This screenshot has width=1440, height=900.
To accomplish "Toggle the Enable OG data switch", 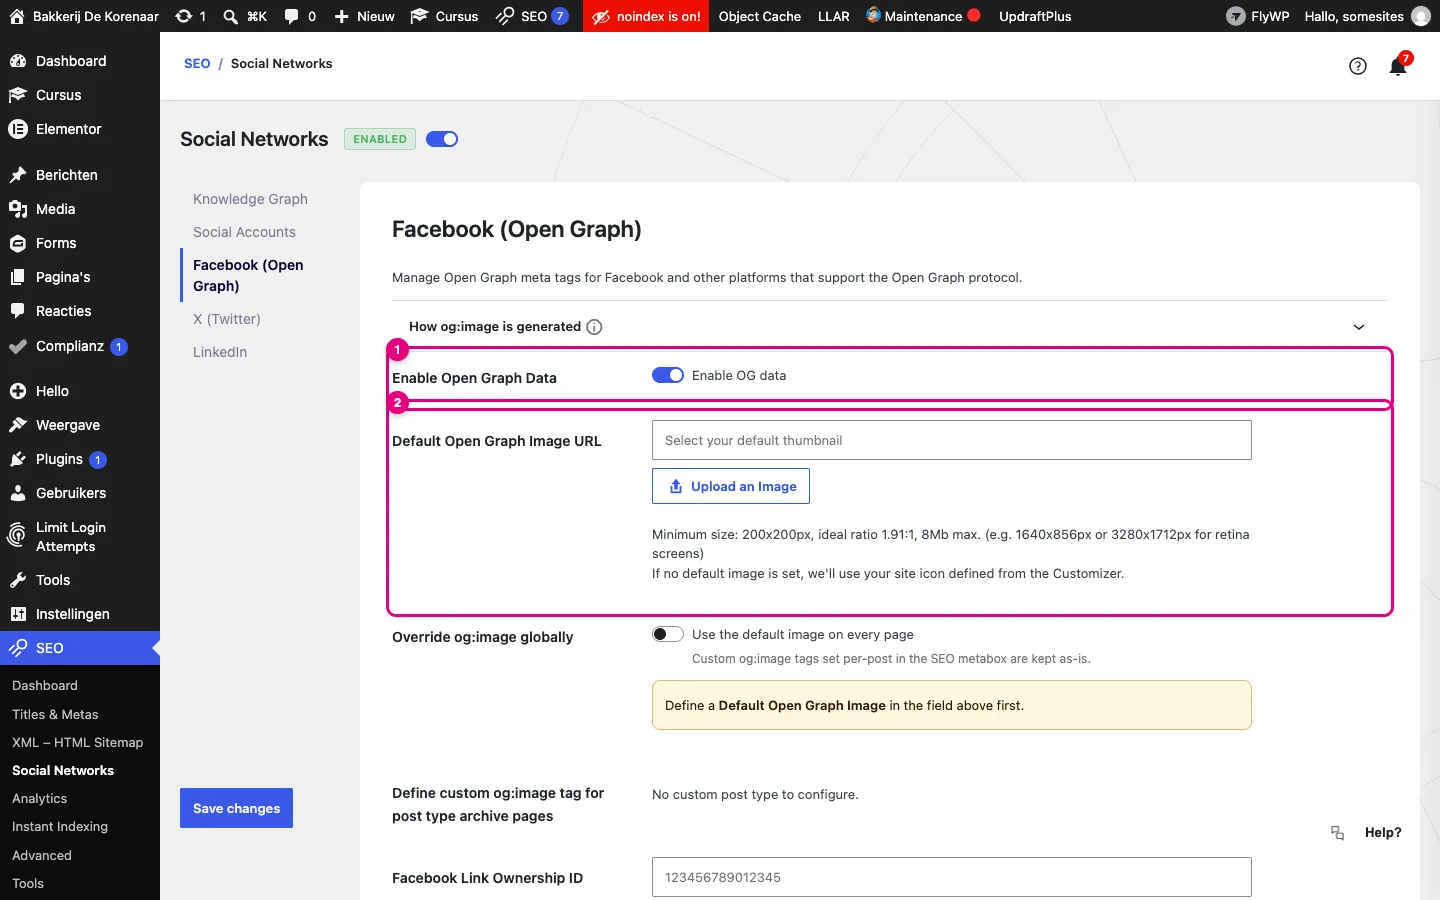I will point(668,375).
